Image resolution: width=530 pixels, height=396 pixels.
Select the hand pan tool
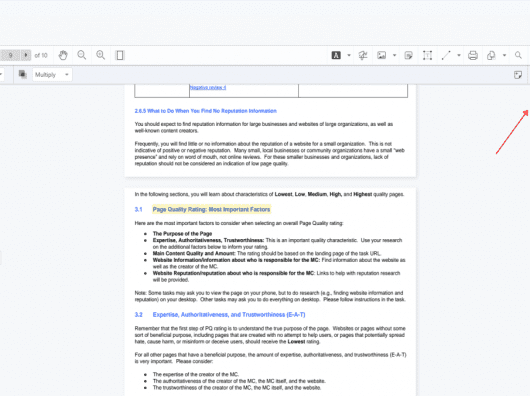click(x=63, y=55)
